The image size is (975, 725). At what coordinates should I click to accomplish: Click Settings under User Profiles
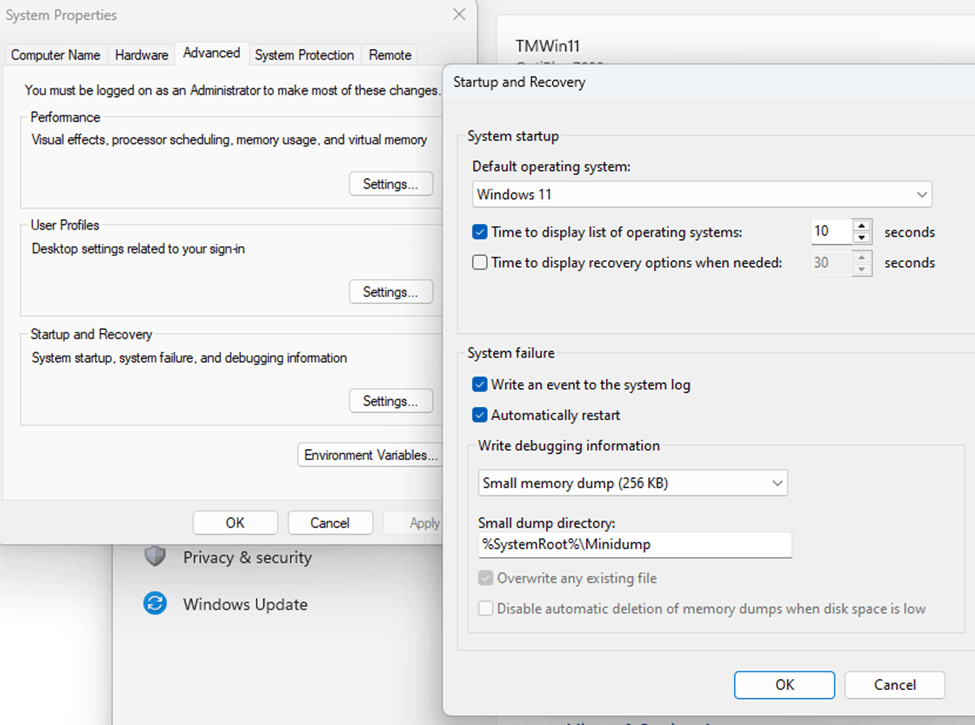pos(390,291)
